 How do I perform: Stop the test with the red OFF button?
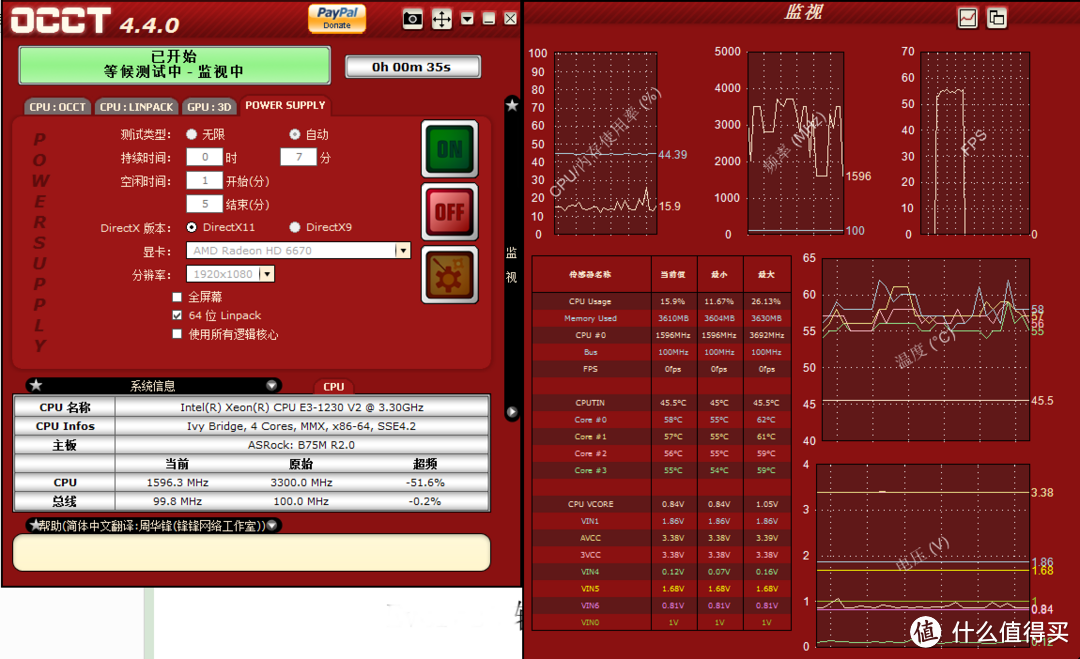[450, 211]
